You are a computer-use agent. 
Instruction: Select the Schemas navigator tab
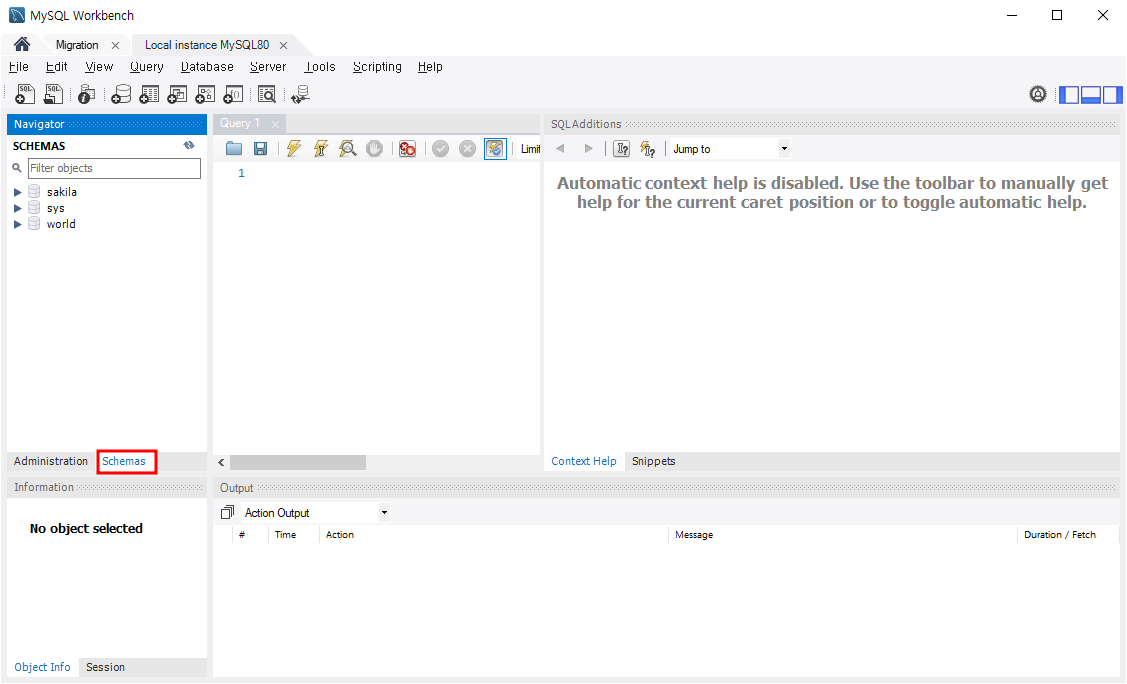pos(124,461)
